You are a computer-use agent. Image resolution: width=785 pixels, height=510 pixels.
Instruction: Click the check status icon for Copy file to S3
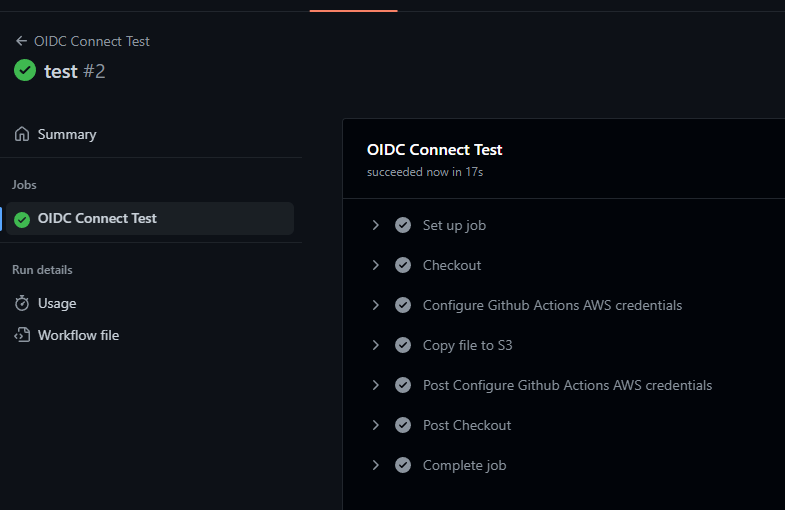403,345
